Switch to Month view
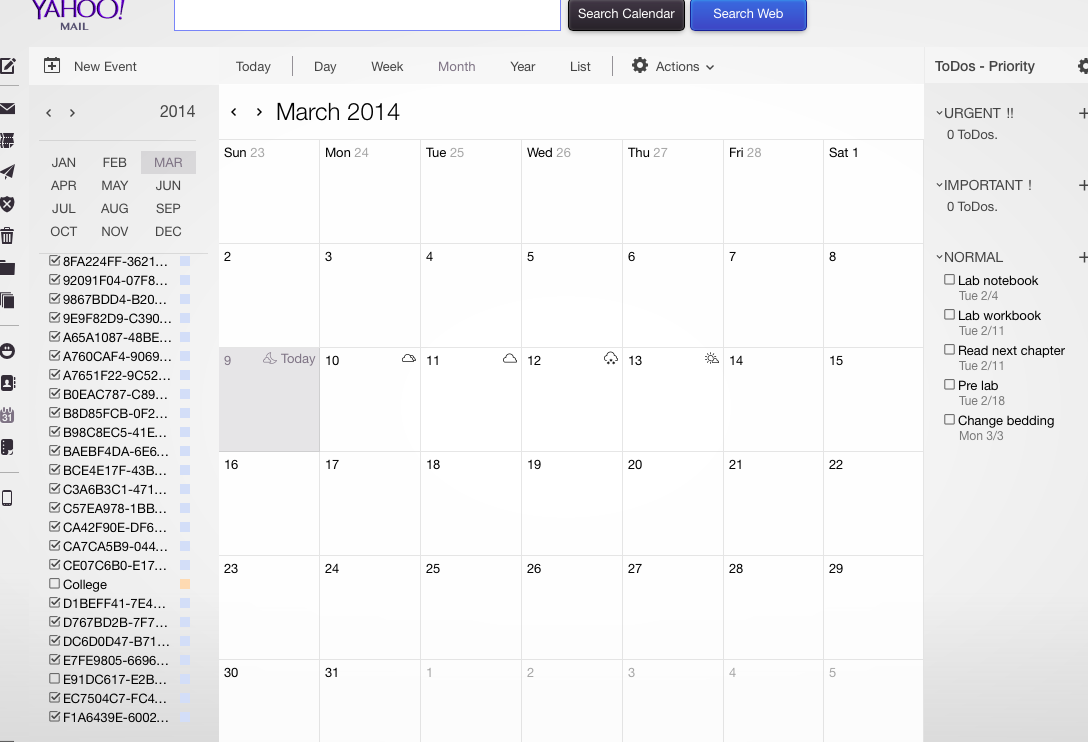1088x742 pixels. [x=457, y=67]
